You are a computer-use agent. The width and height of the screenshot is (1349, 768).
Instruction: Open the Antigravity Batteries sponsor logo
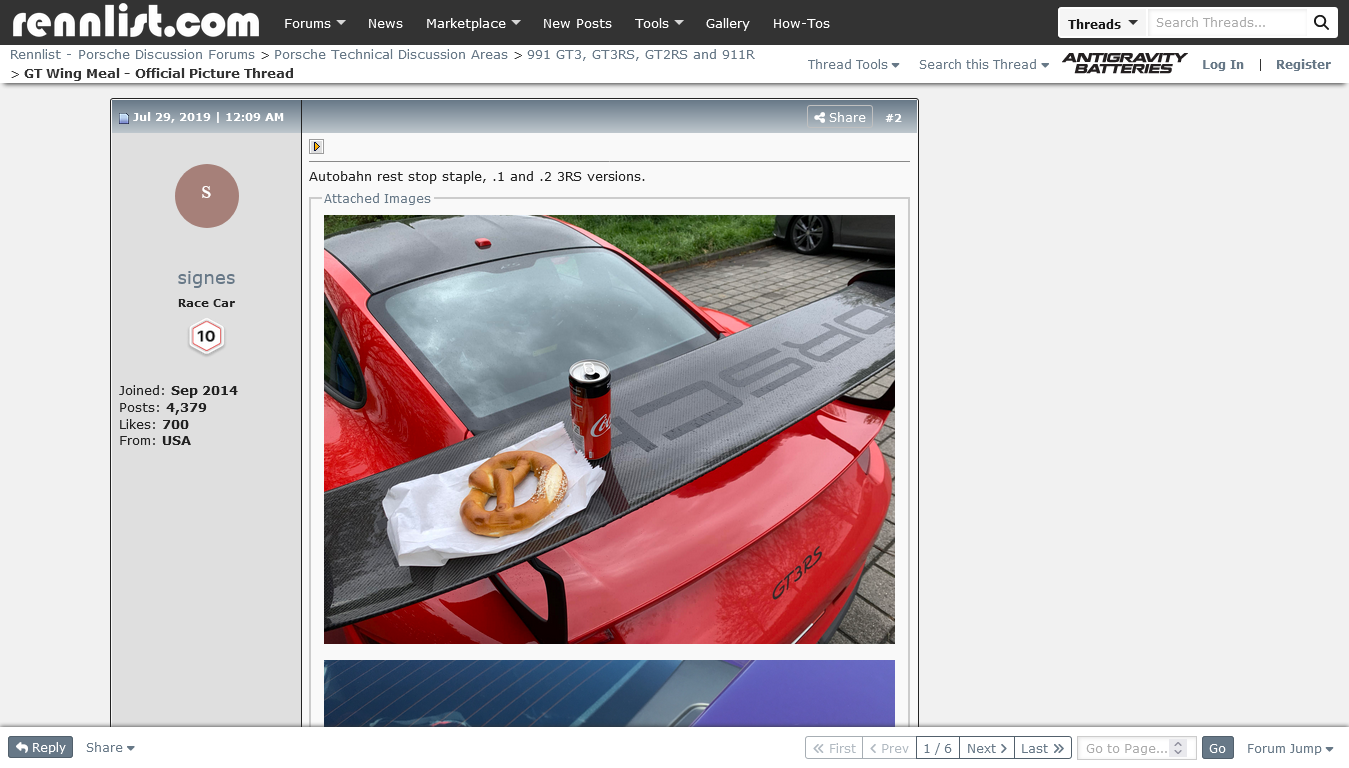point(1125,63)
